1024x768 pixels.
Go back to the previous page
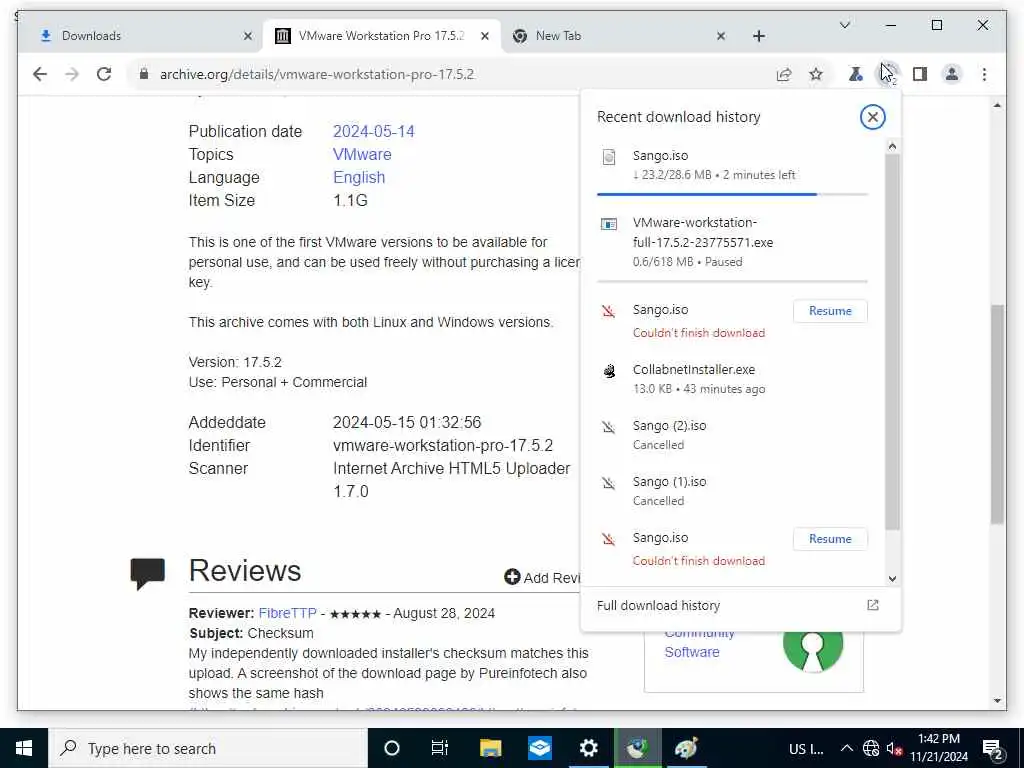[x=40, y=74]
